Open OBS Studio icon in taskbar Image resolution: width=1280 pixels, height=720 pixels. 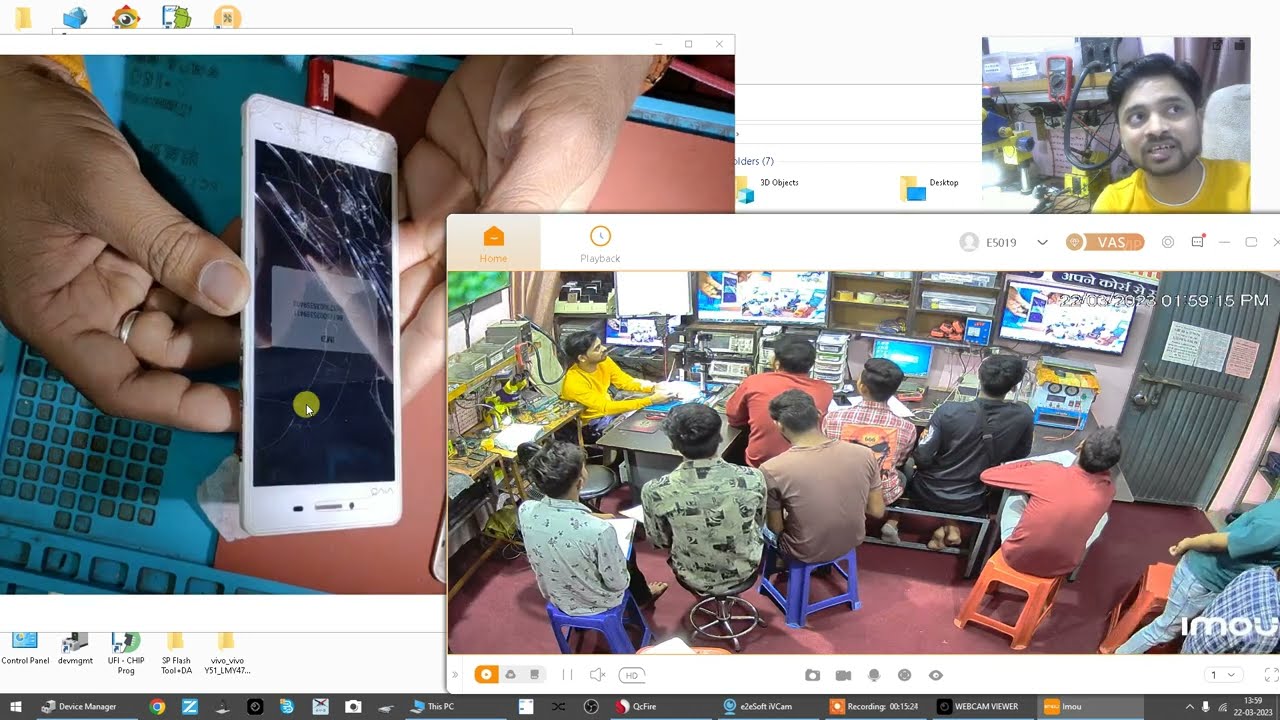tap(591, 706)
